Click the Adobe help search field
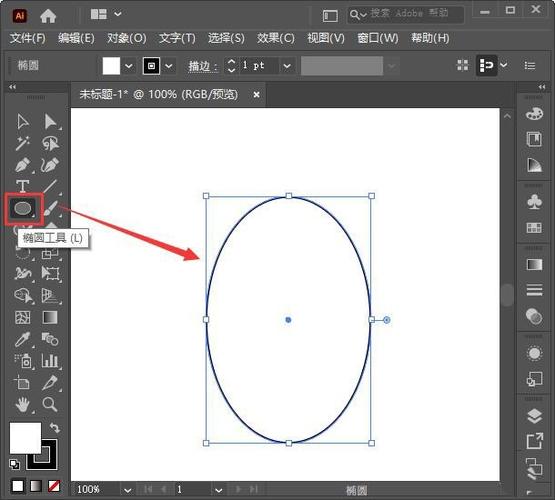The width and height of the screenshot is (555, 500). click(x=406, y=15)
